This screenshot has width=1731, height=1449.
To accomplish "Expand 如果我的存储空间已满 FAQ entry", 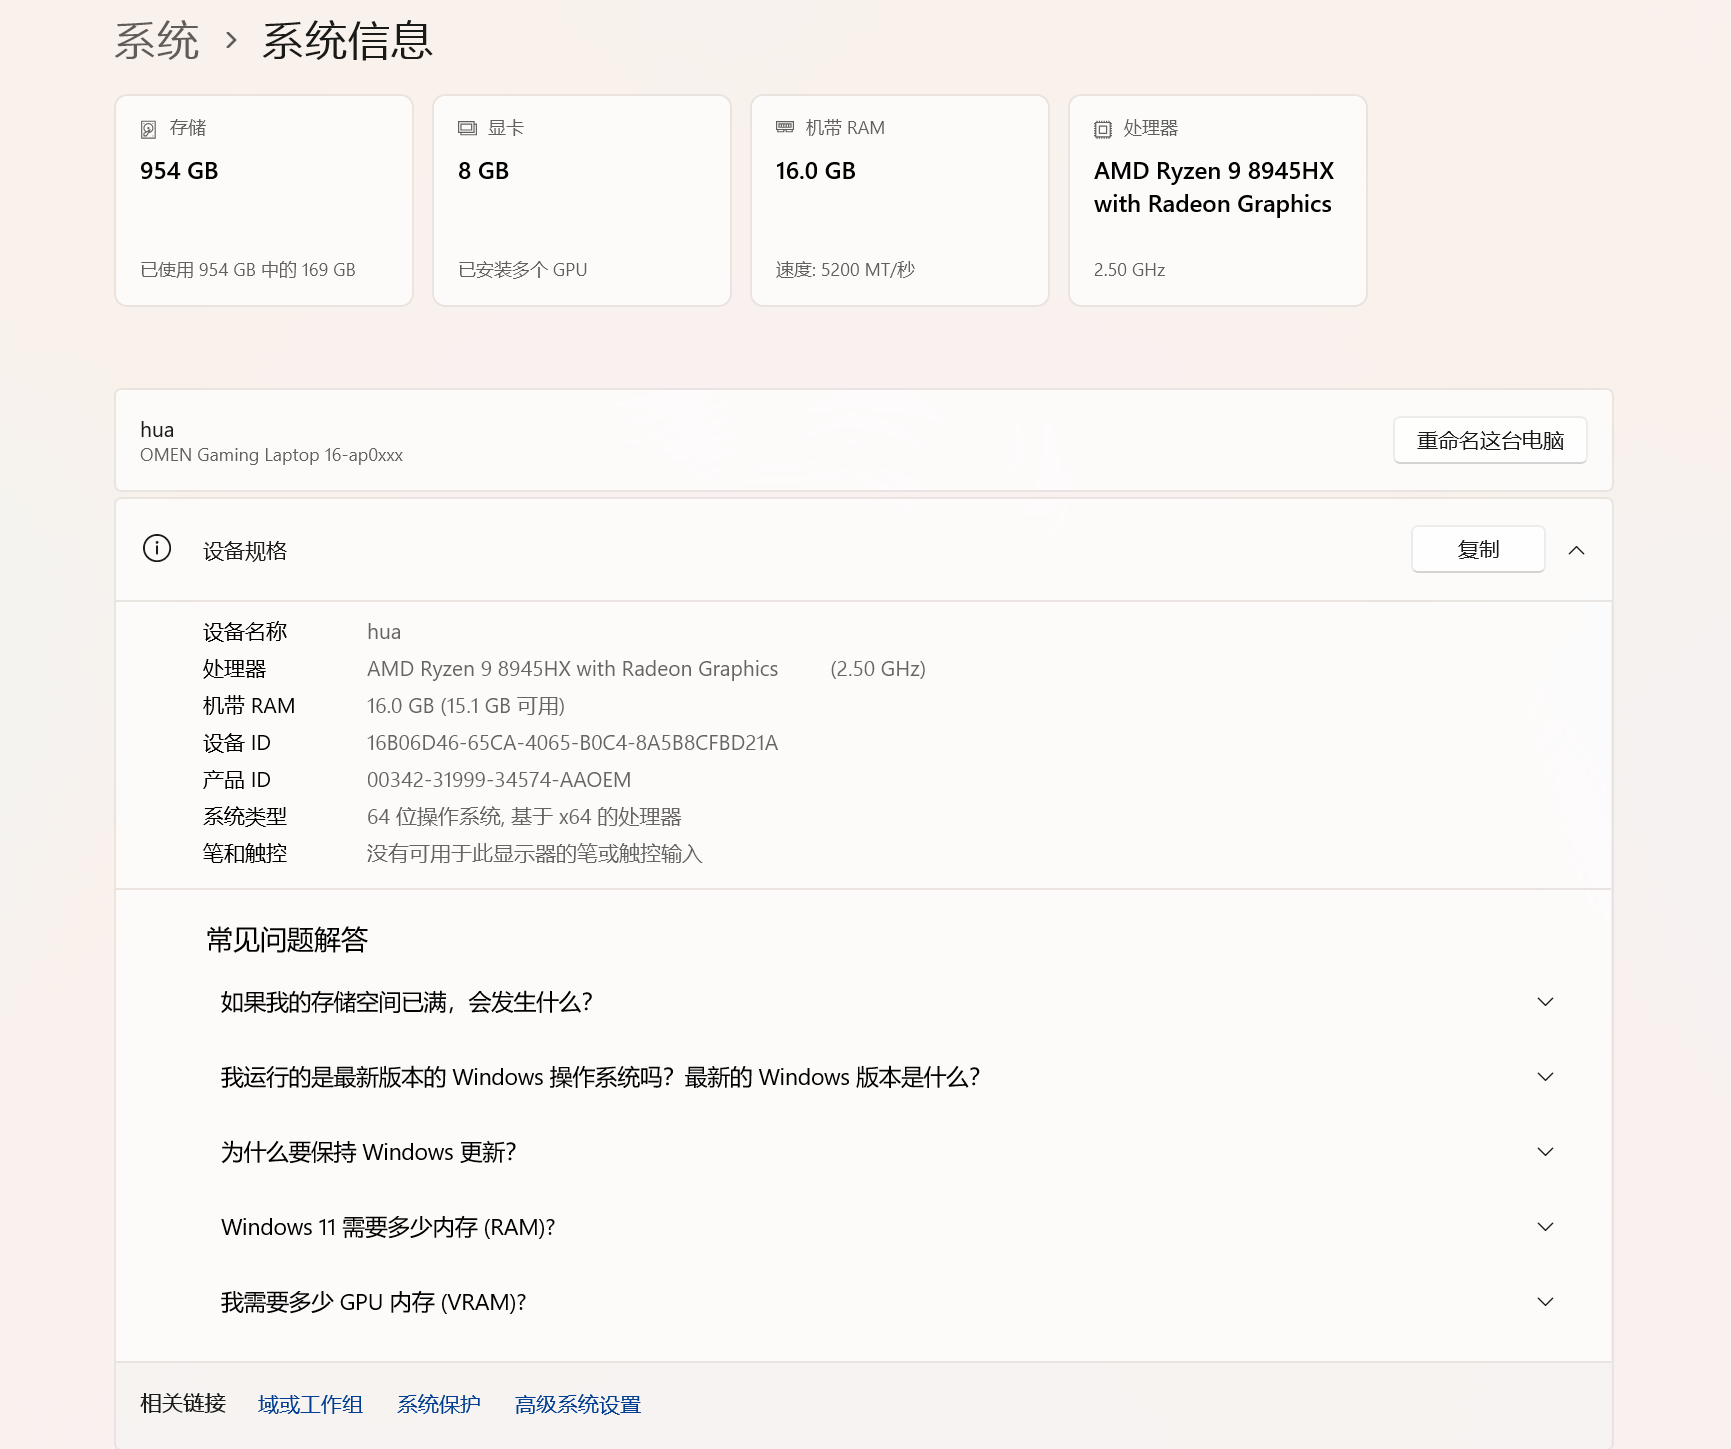I will [x=1545, y=1001].
